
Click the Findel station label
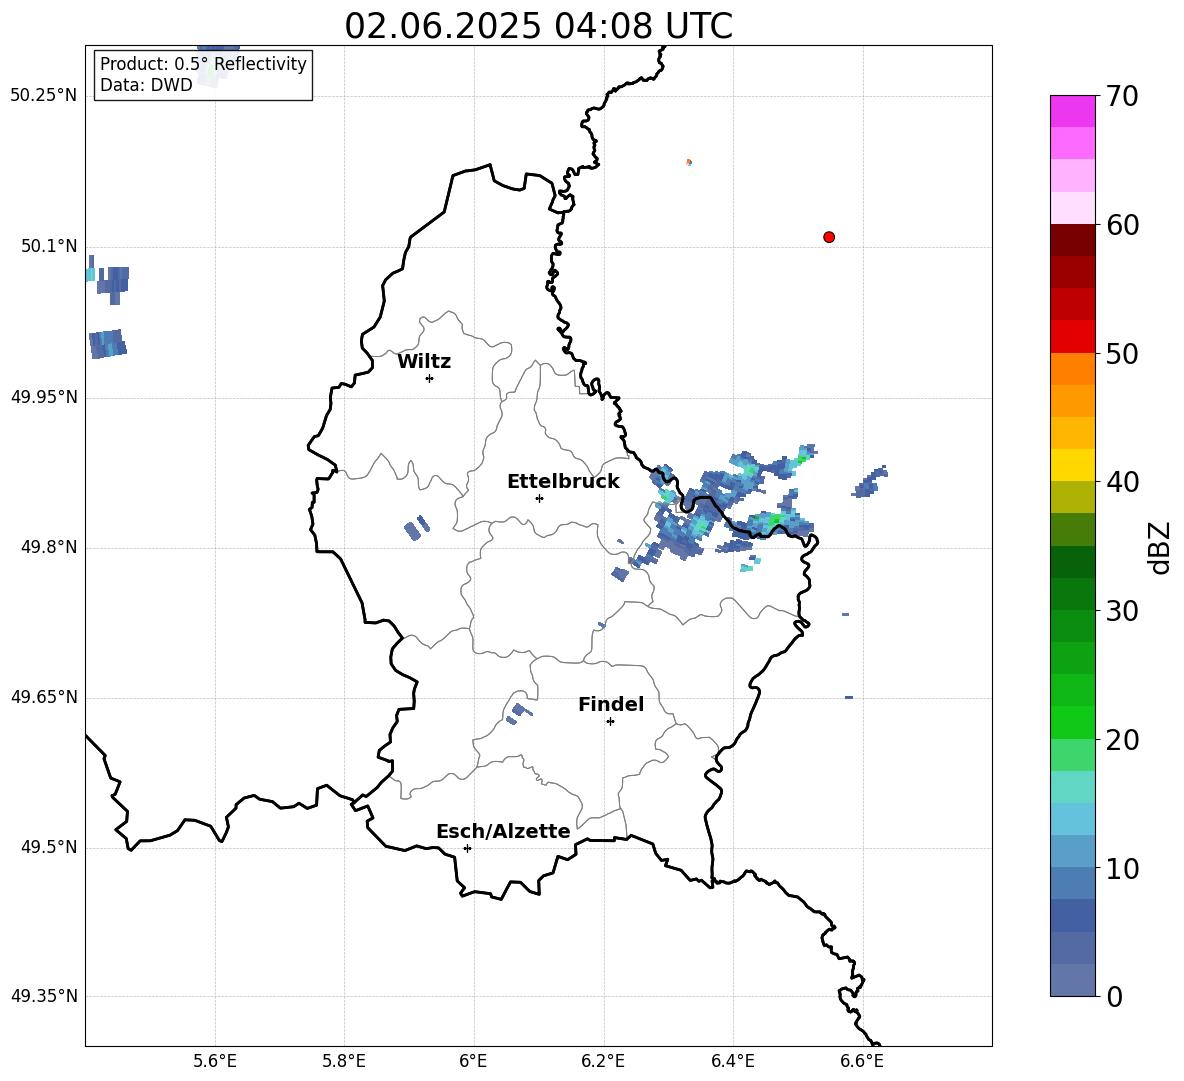(611, 704)
